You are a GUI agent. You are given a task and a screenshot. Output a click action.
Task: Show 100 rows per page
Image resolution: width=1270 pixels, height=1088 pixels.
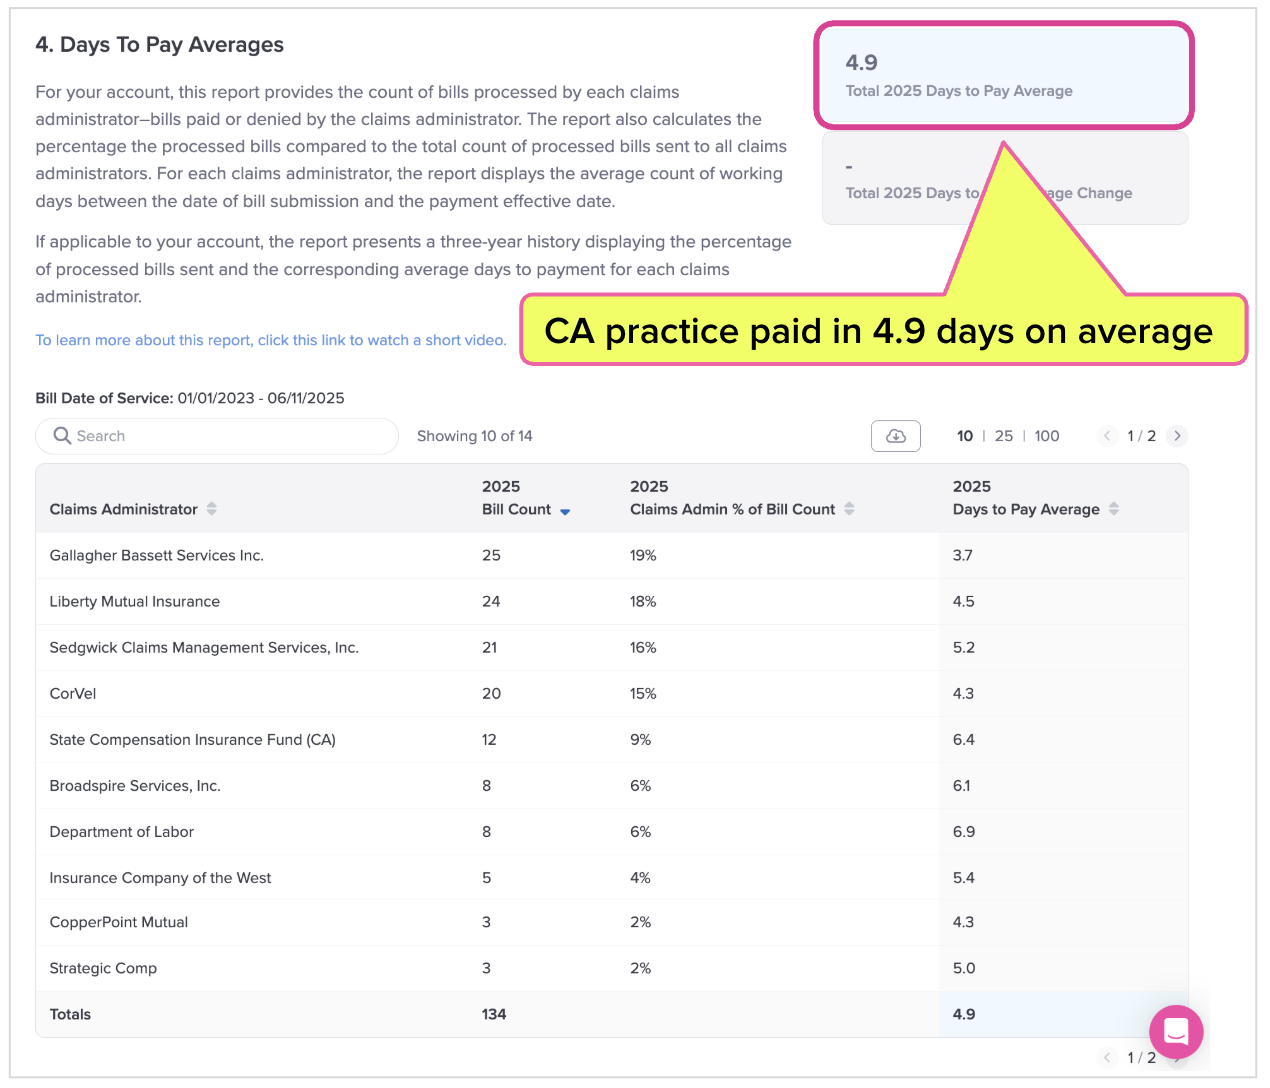[x=1047, y=436]
